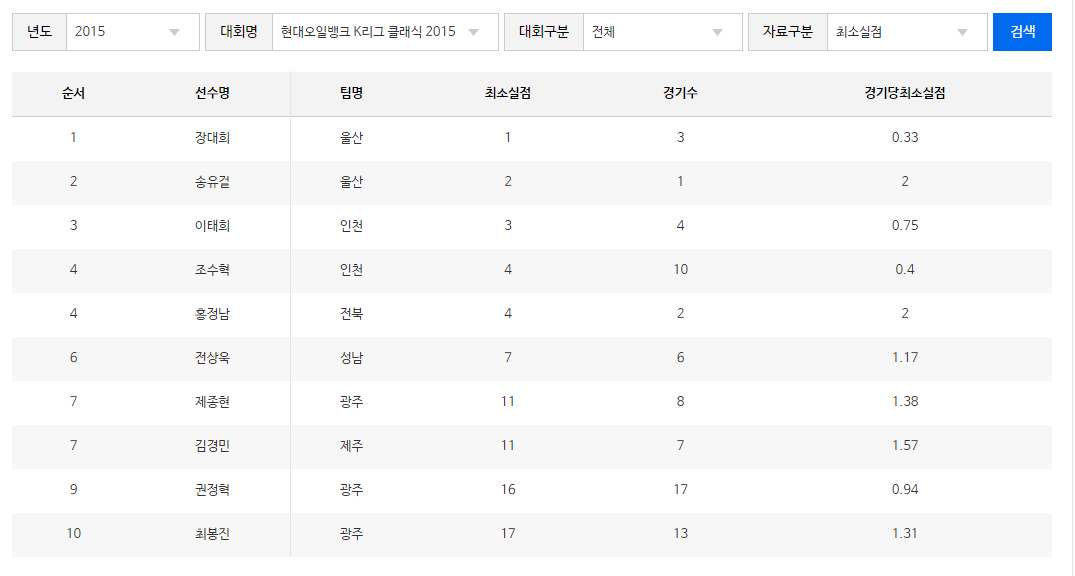Viewport: 1075px width, 576px height.
Task: Click player name 조수혁
Action: [212, 270]
